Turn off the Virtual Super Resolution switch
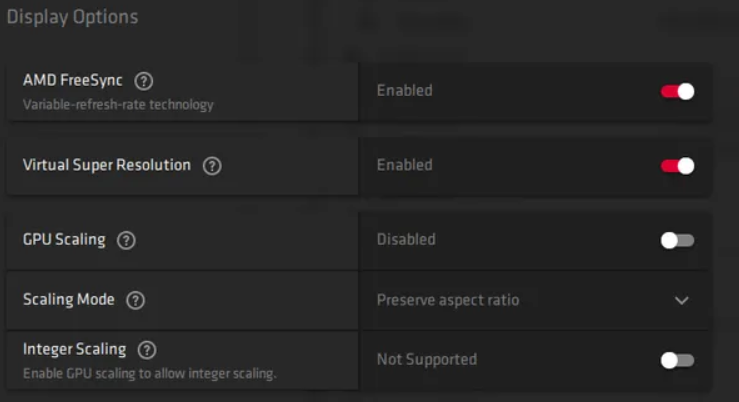The height and width of the screenshot is (402, 739). pyautogui.click(x=677, y=166)
